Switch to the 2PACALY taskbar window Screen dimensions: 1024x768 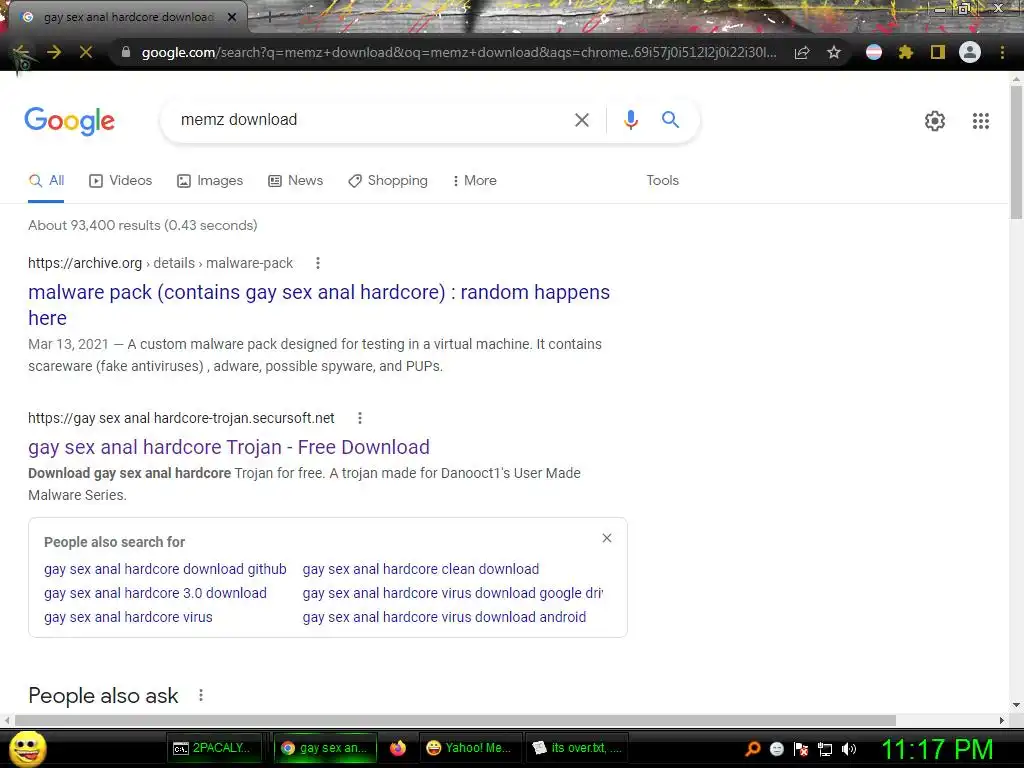click(213, 748)
